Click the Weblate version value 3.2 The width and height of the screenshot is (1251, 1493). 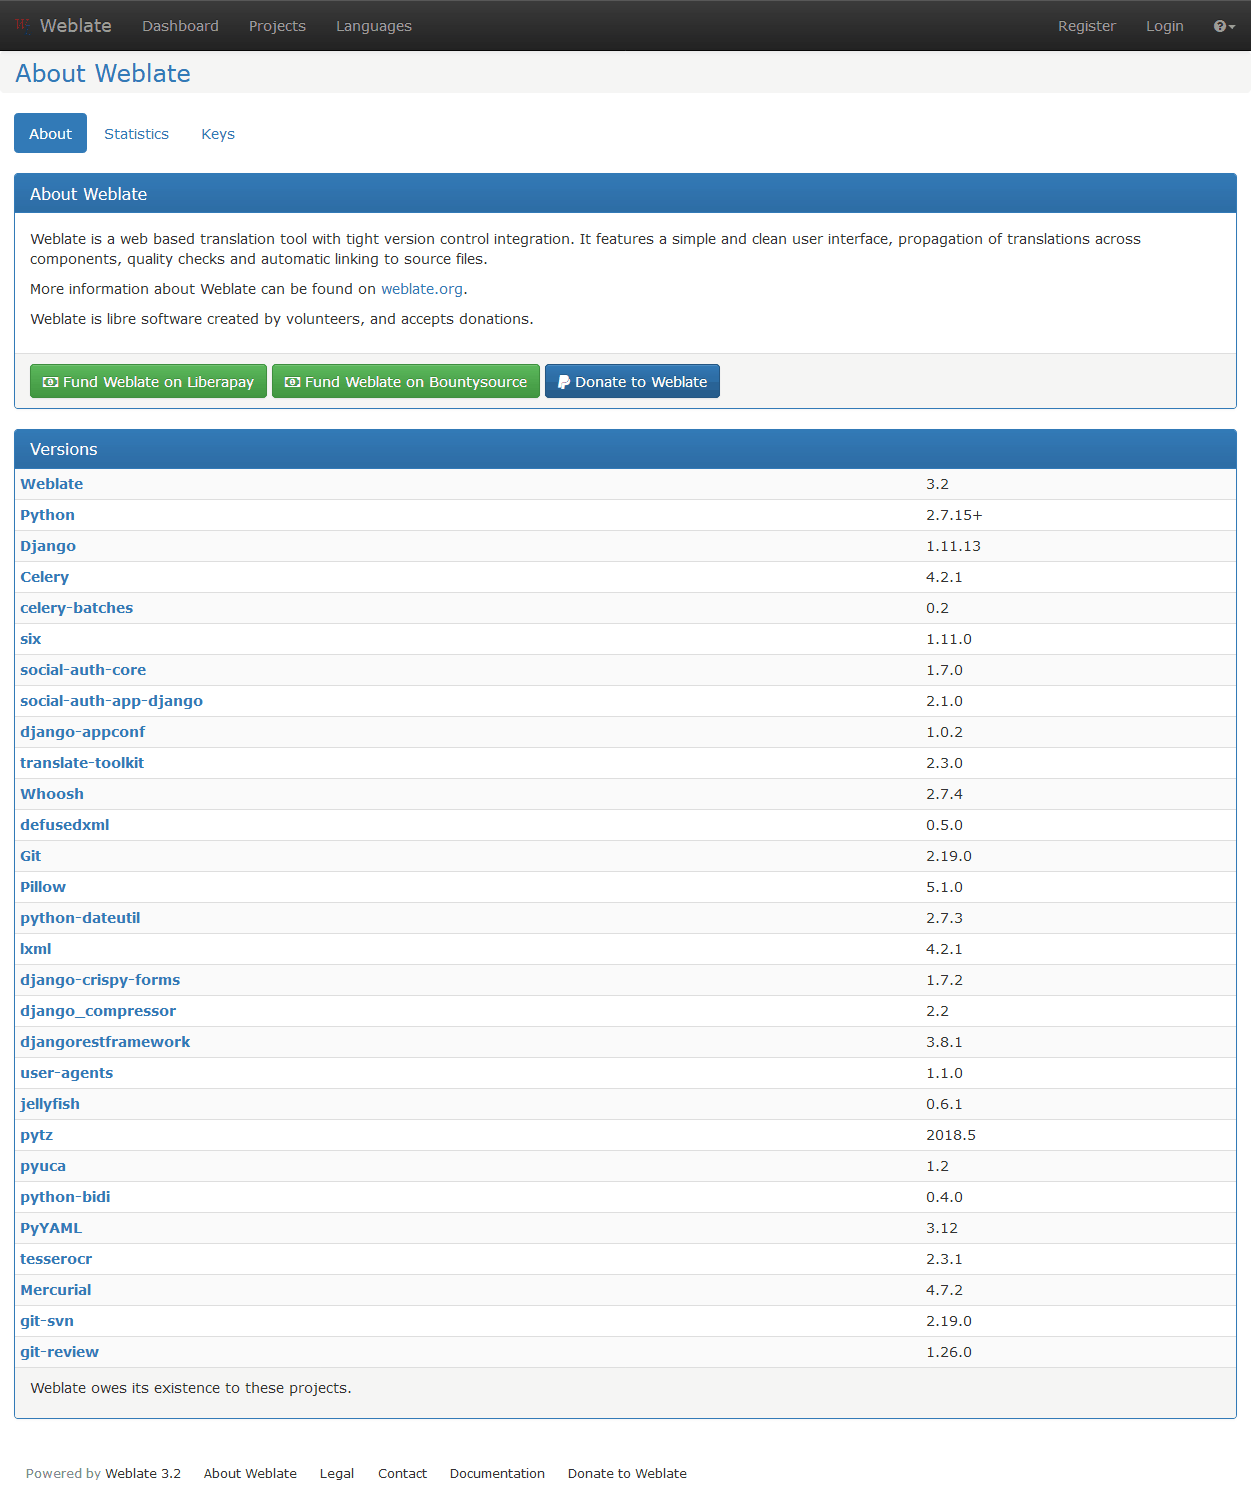(x=937, y=484)
